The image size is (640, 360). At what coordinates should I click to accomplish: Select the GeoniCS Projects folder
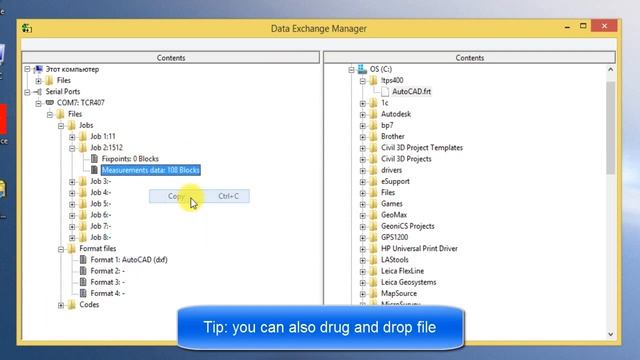(x=408, y=226)
